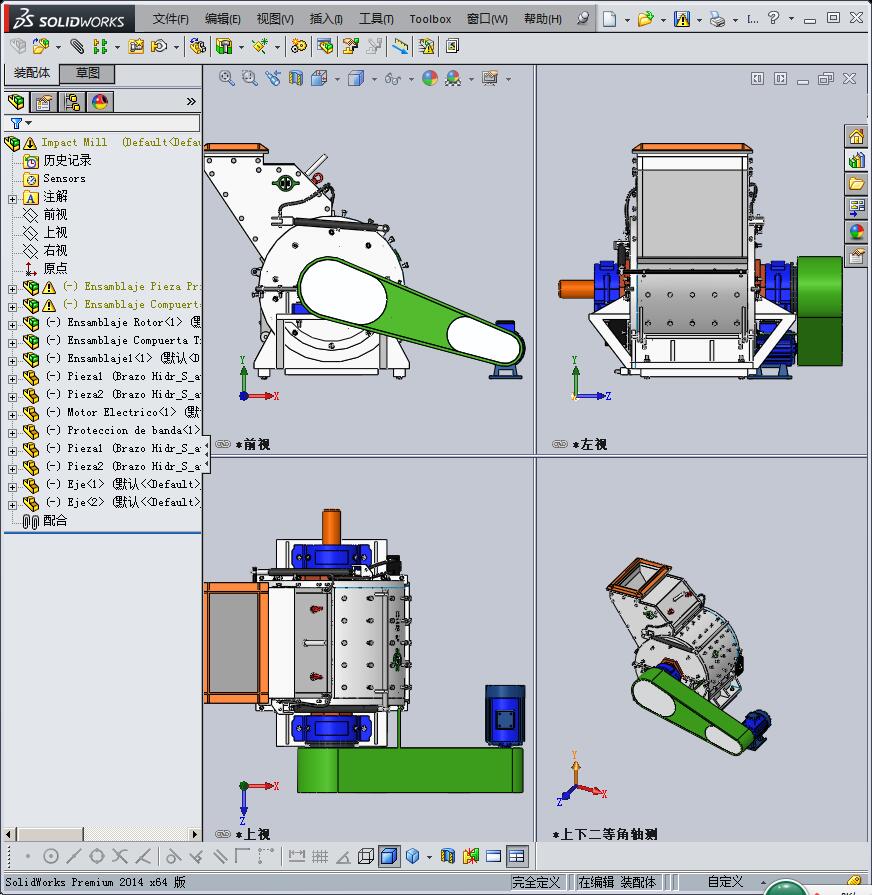Click the New document icon

[x=609, y=19]
